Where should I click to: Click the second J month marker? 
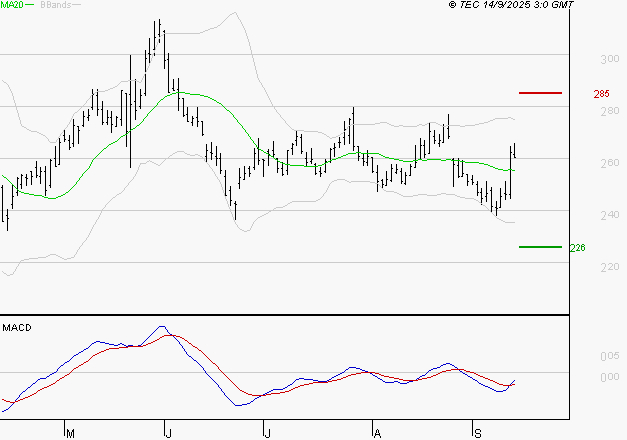point(268,433)
